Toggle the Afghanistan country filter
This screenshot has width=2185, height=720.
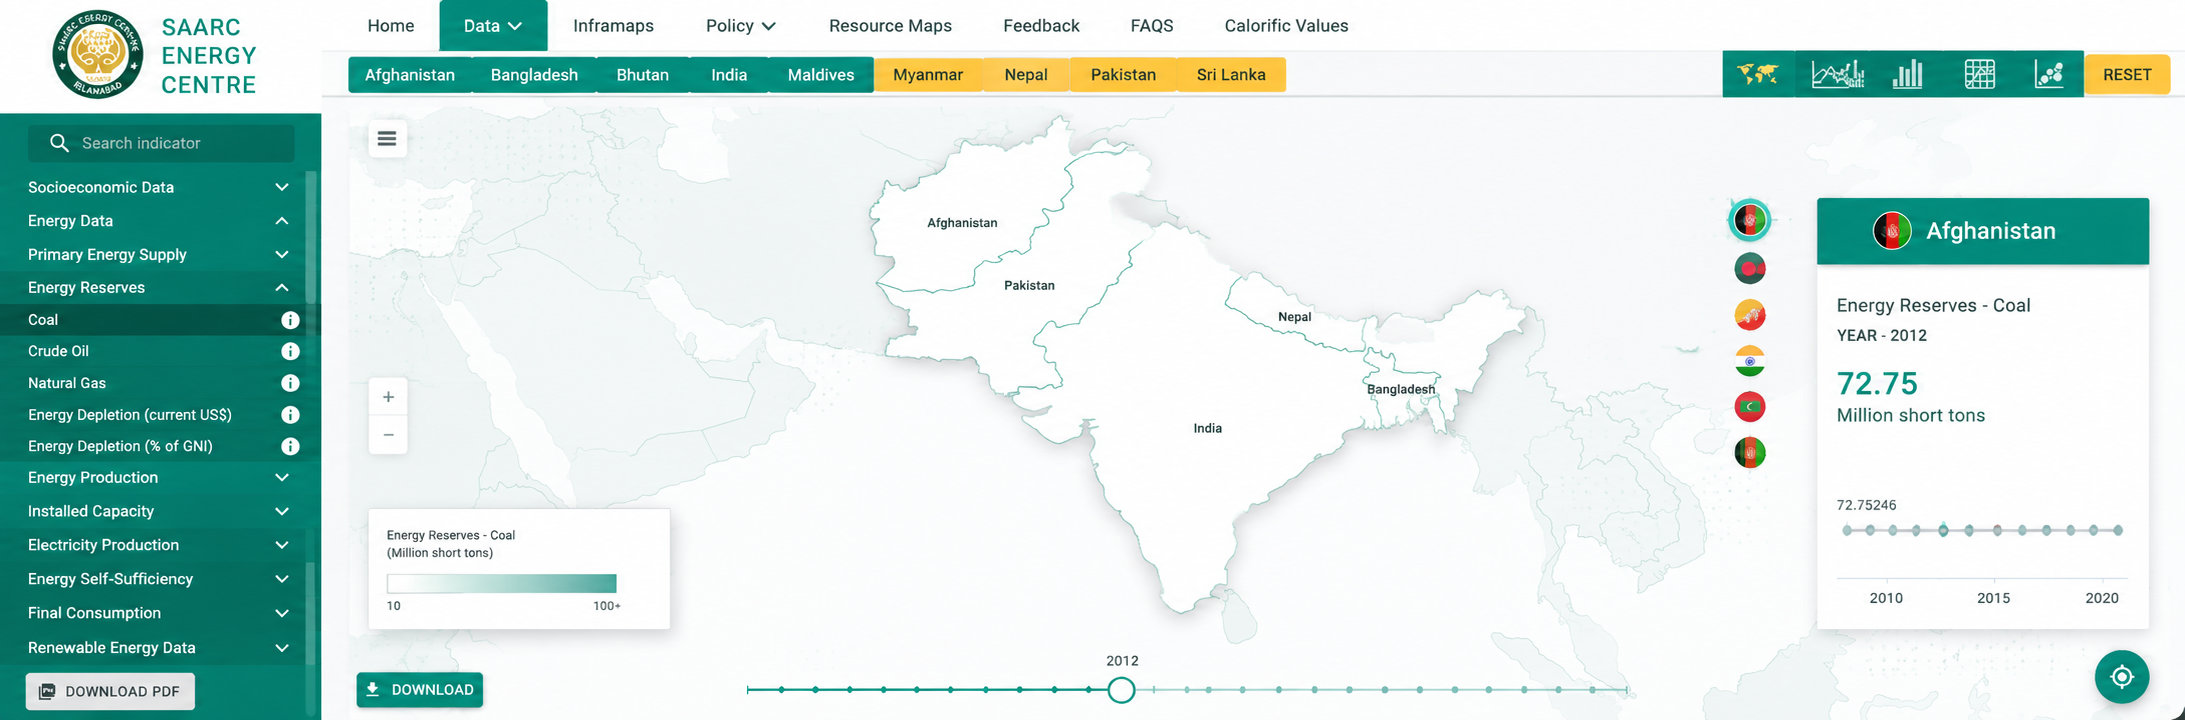(x=410, y=75)
